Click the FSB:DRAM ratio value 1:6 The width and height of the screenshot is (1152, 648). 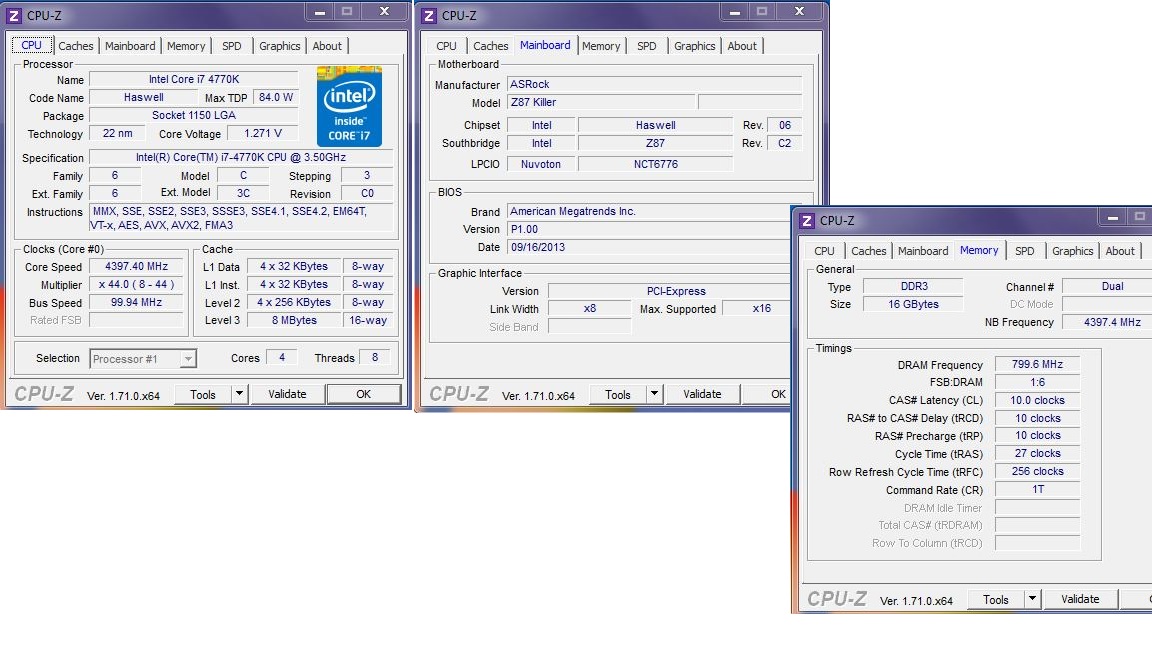pyautogui.click(x=1037, y=382)
